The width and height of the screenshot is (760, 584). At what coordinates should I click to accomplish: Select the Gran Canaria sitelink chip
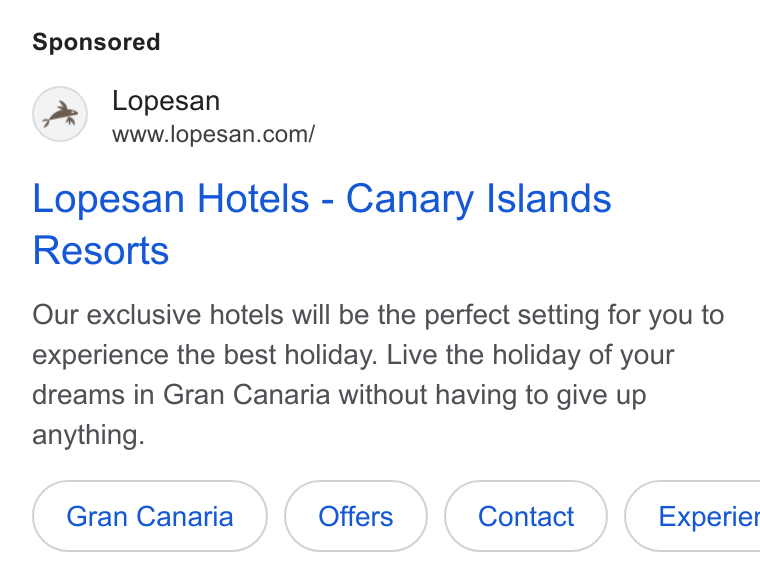point(150,516)
